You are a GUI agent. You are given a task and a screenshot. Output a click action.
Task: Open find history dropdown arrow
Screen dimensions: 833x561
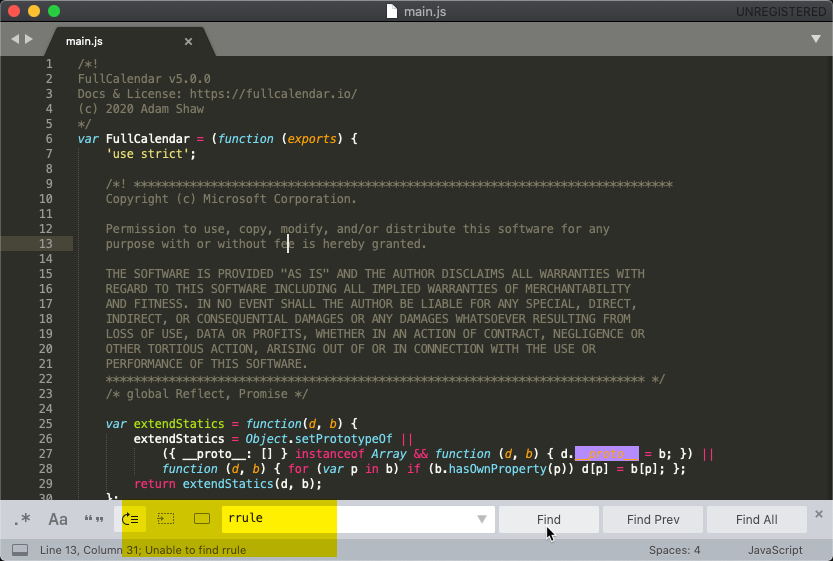click(482, 519)
